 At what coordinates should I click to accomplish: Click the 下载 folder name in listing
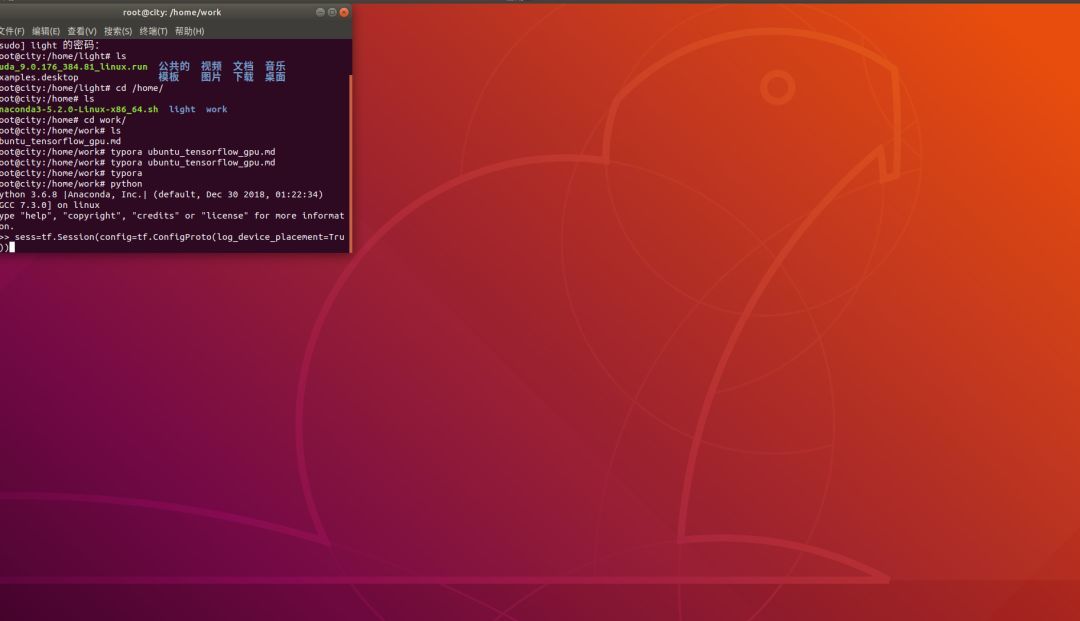click(243, 77)
